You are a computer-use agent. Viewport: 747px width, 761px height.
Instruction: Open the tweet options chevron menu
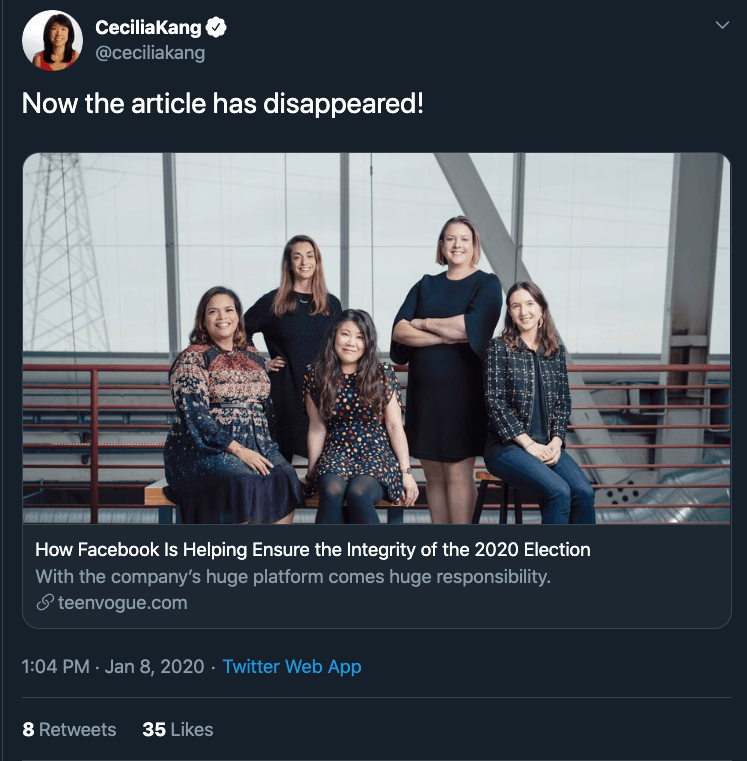(x=722, y=26)
